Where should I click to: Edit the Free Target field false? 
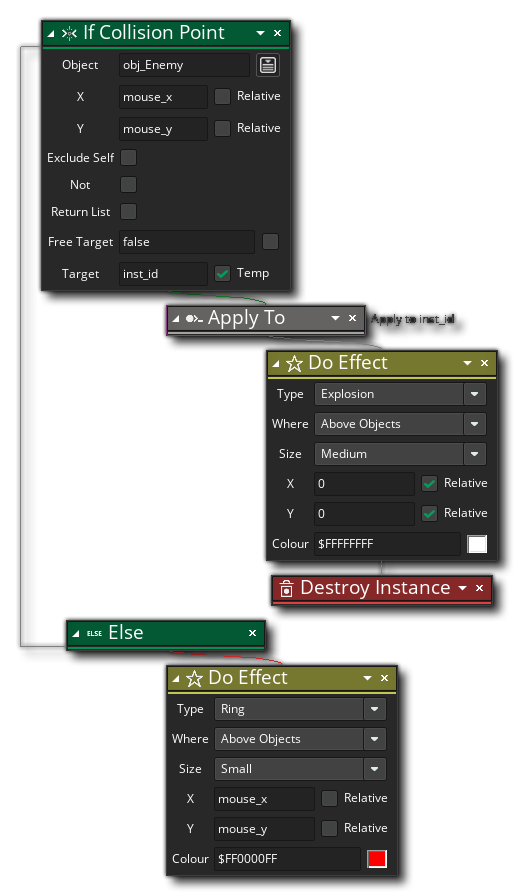tap(186, 242)
